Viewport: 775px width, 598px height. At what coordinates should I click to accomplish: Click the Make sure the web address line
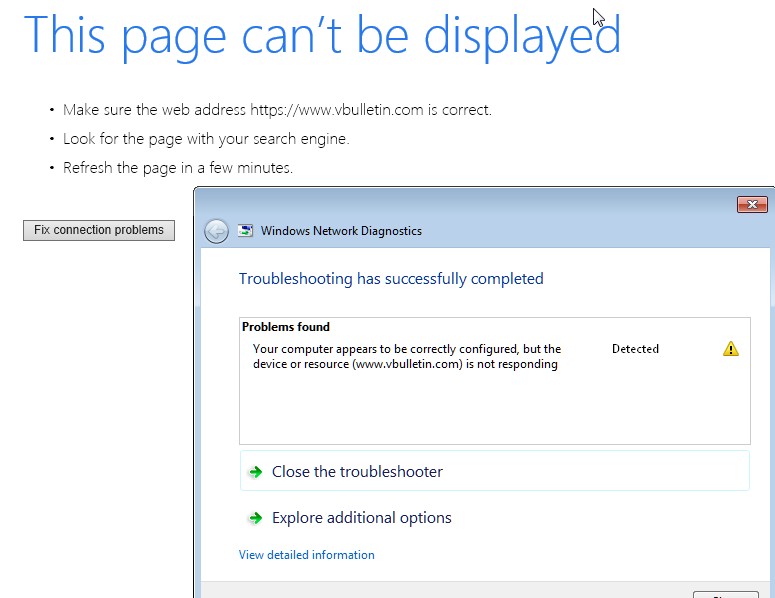[x=277, y=110]
